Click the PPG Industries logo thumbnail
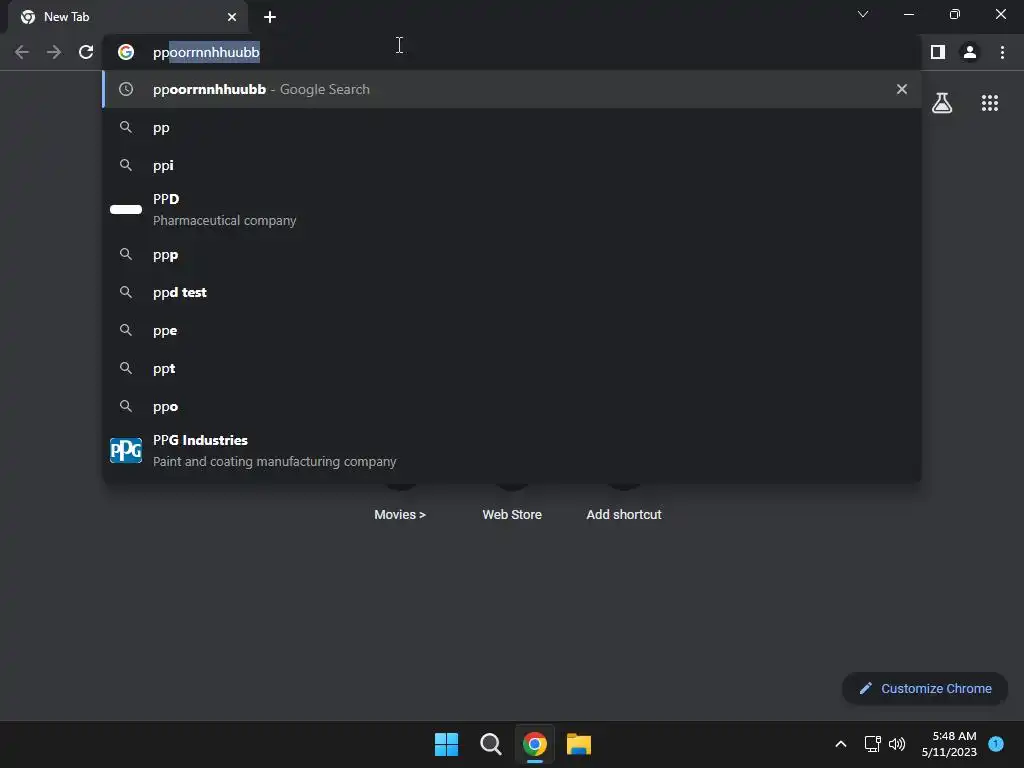This screenshot has width=1024, height=768. 126,451
